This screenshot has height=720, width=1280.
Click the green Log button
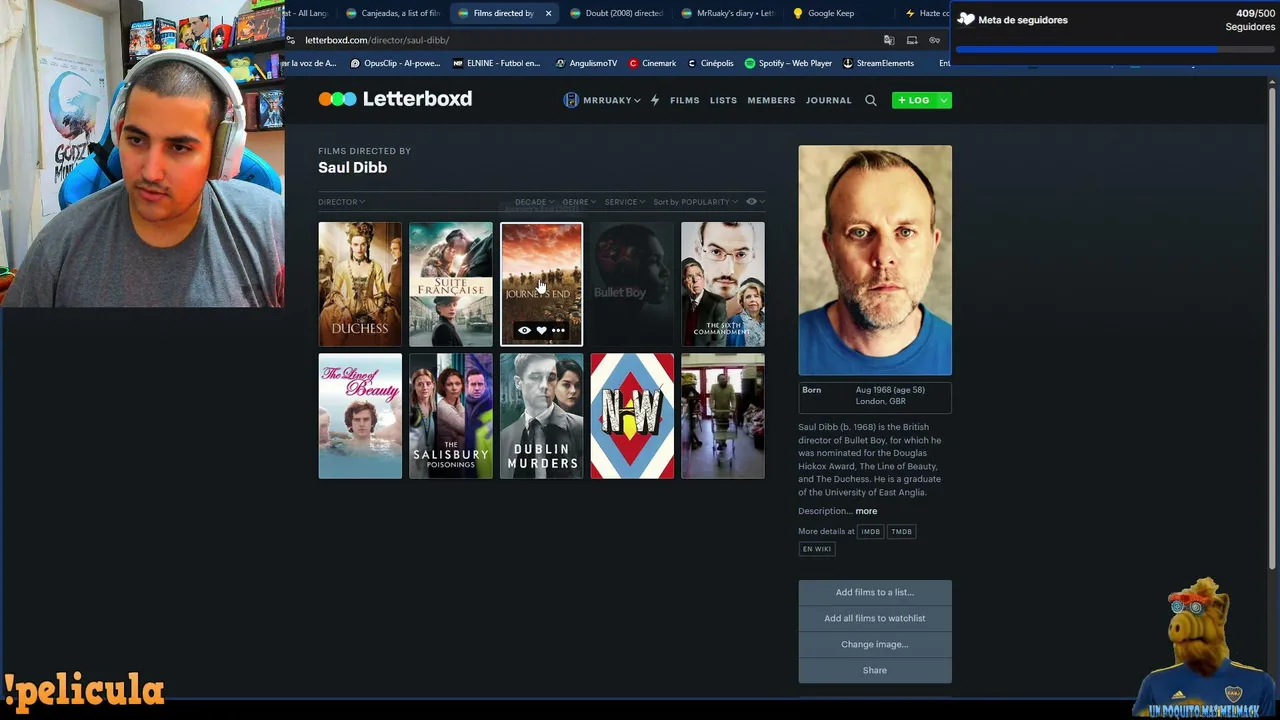pos(914,100)
